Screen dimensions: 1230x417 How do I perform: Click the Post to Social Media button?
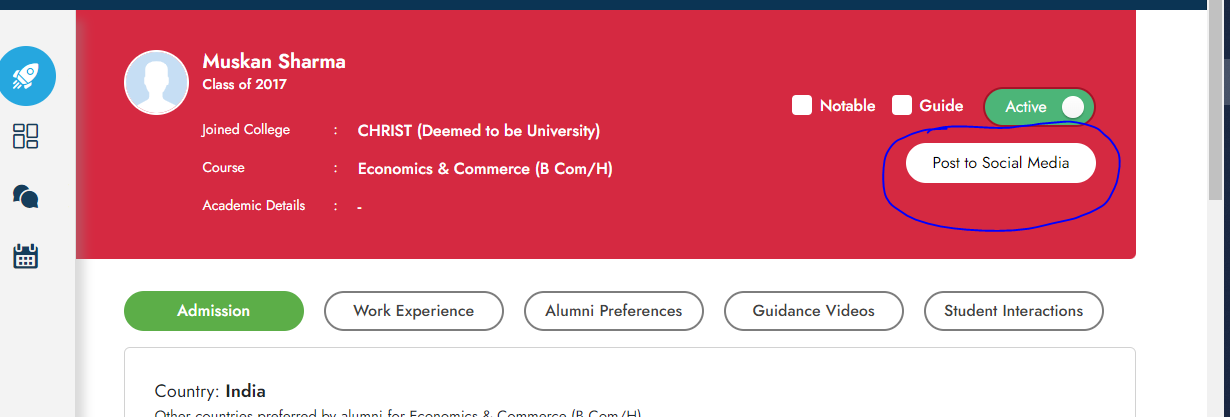pos(1001,163)
